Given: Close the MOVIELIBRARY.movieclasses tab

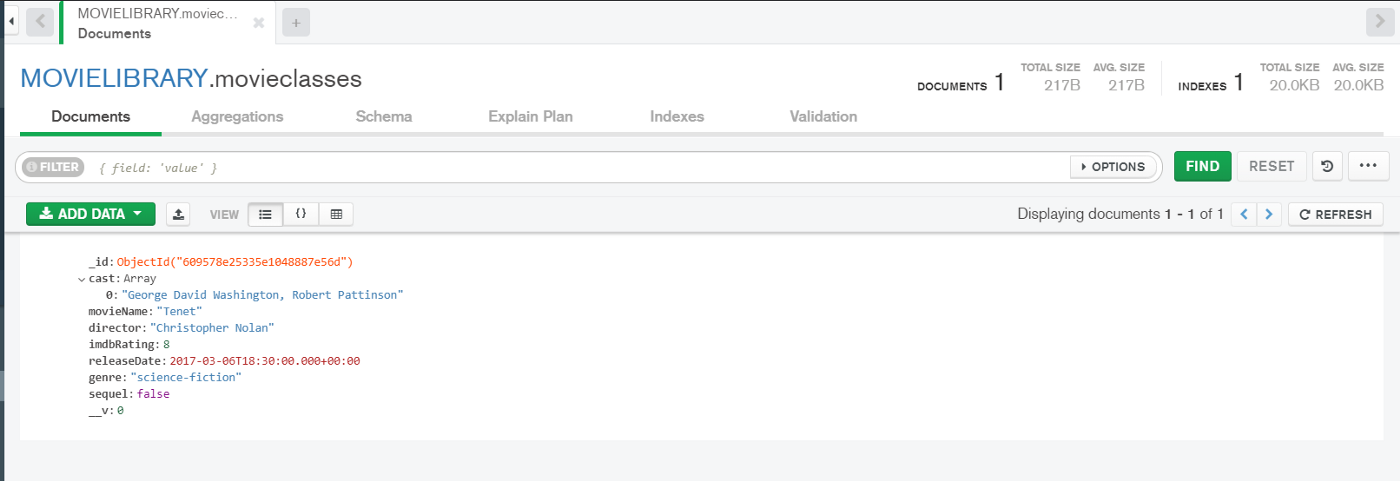Looking at the screenshot, I should click(259, 23).
